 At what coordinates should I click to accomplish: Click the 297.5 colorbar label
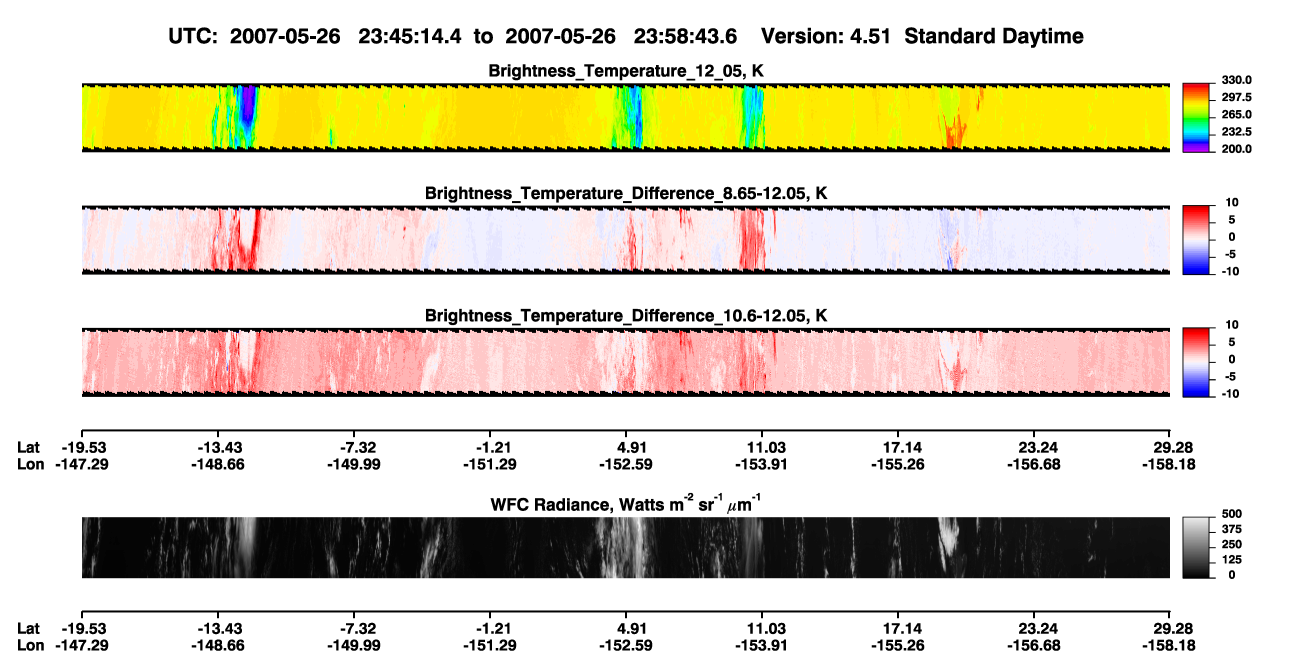tap(1236, 98)
